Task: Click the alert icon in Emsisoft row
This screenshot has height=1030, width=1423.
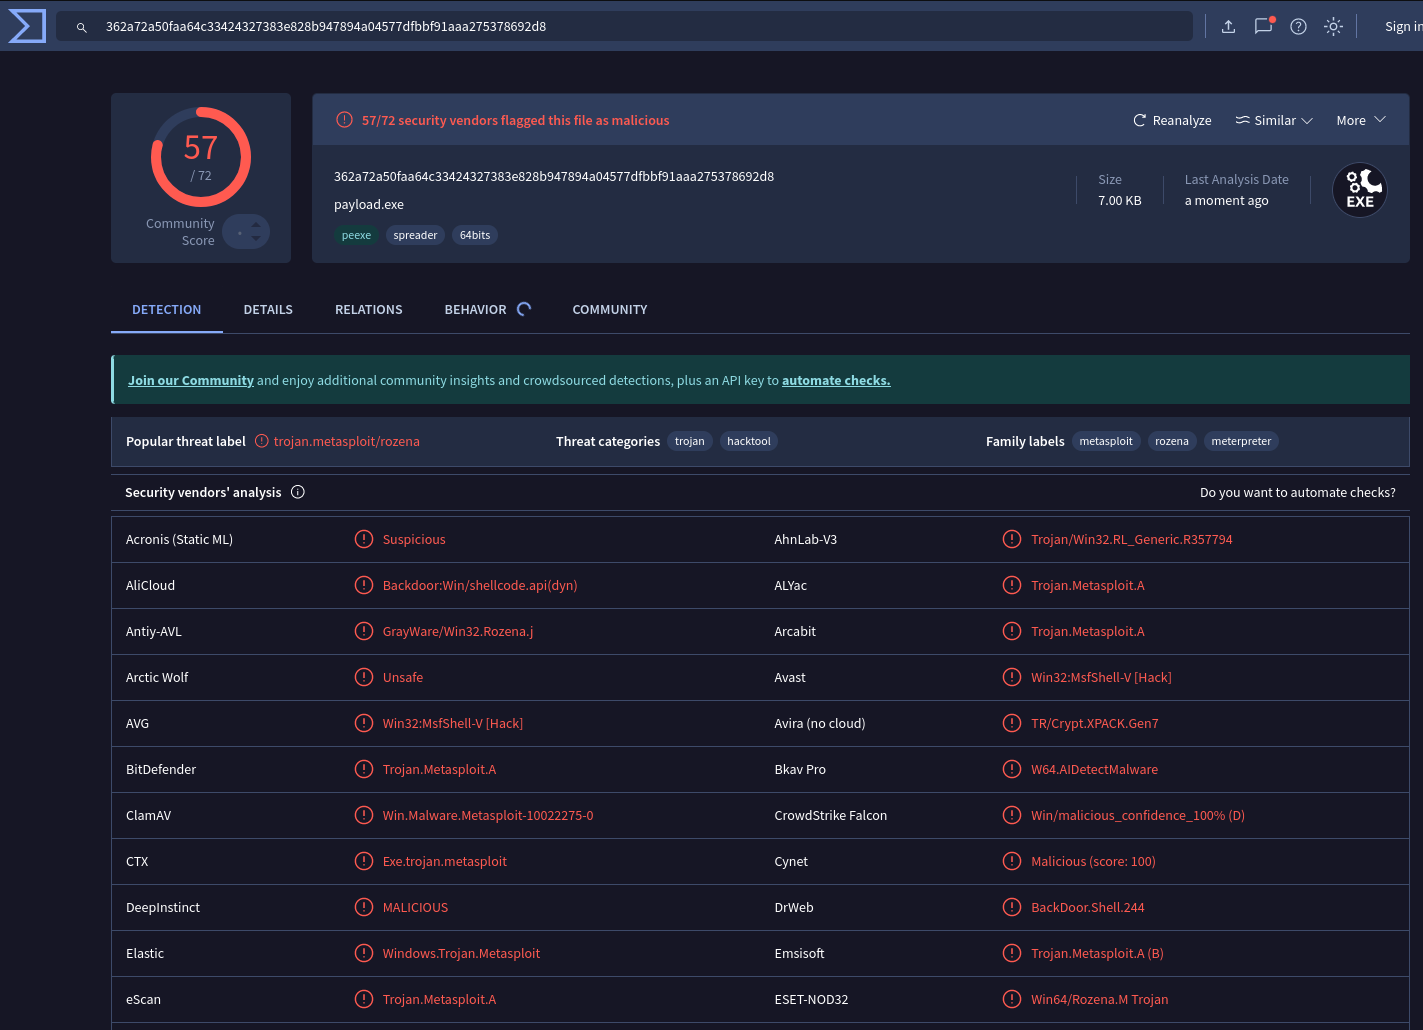Action: point(1012,953)
